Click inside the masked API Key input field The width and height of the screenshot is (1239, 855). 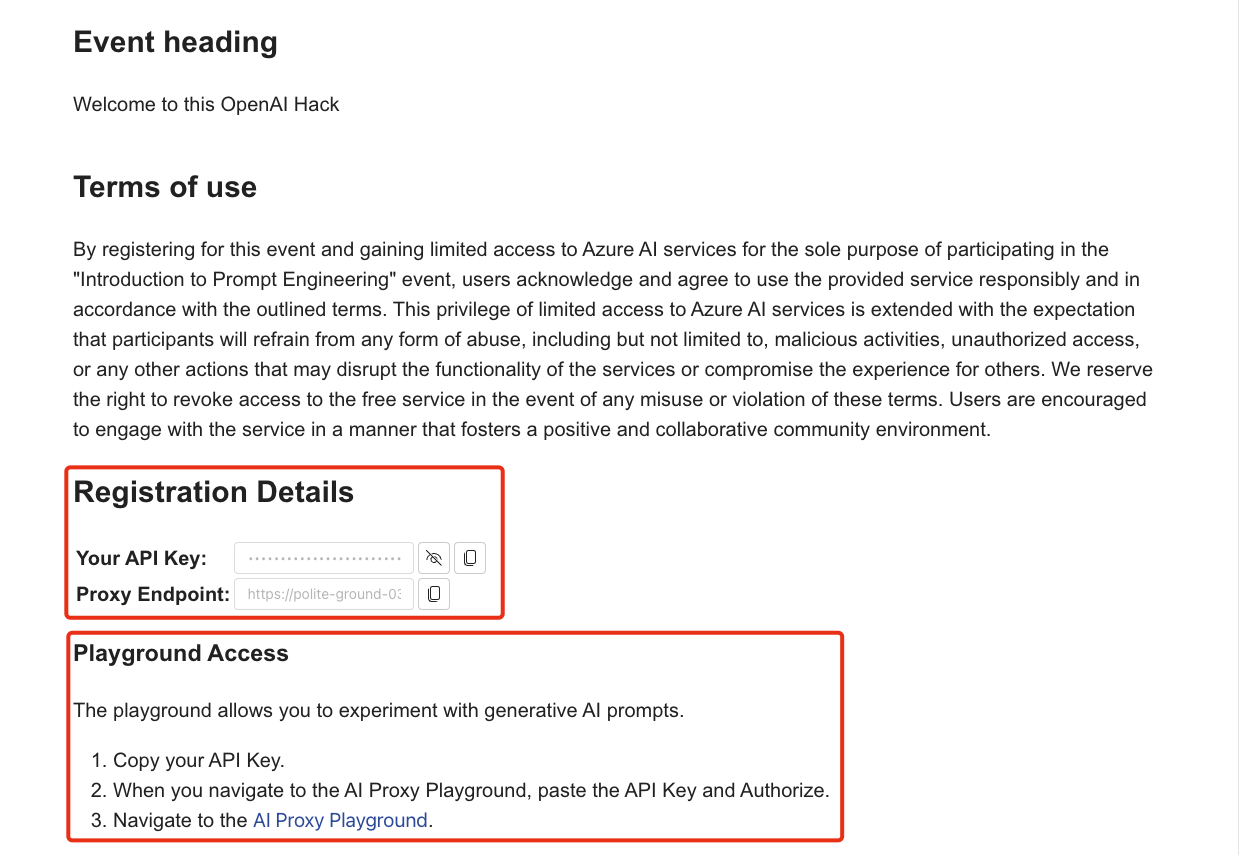pos(323,557)
